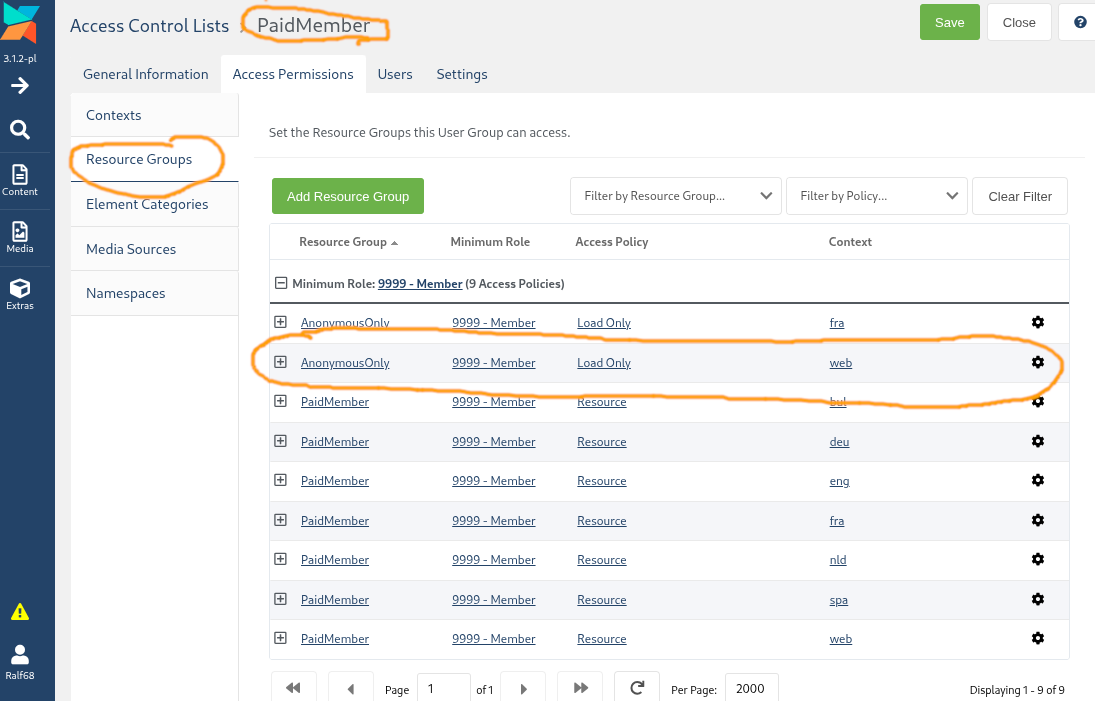The height and width of the screenshot is (701, 1095).
Task: Open the Resource Groups vertical tab
Action: (x=154, y=159)
